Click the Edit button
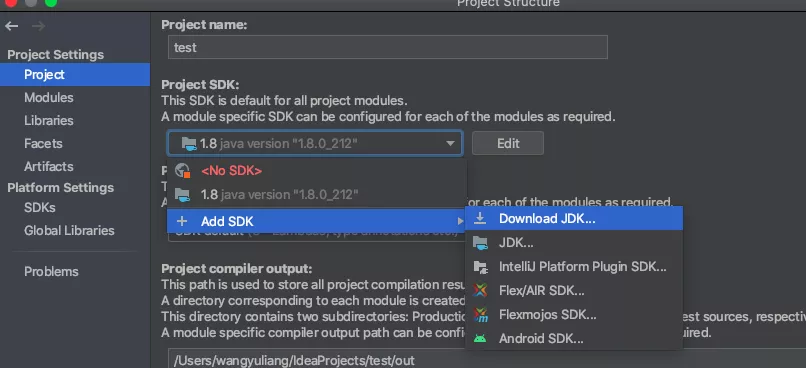This screenshot has height=368, width=806. tap(508, 143)
